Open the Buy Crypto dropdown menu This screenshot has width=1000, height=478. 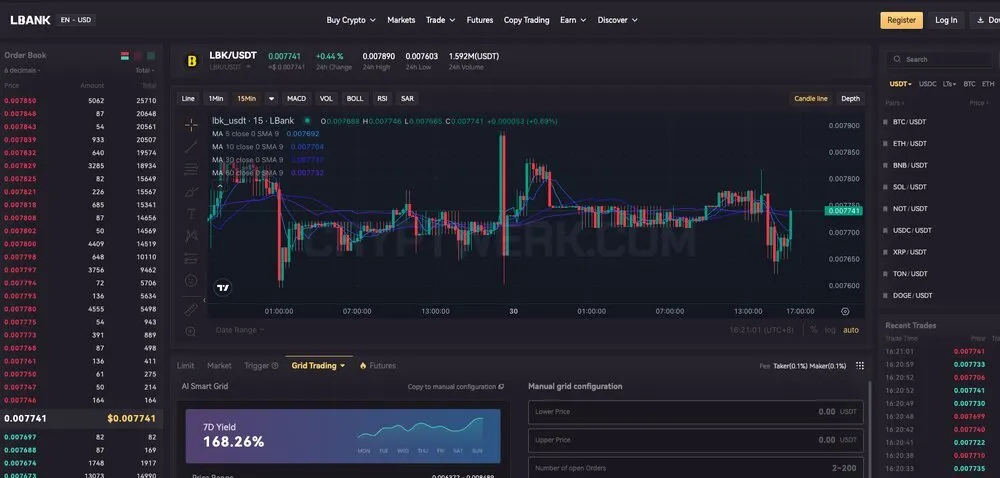click(351, 20)
